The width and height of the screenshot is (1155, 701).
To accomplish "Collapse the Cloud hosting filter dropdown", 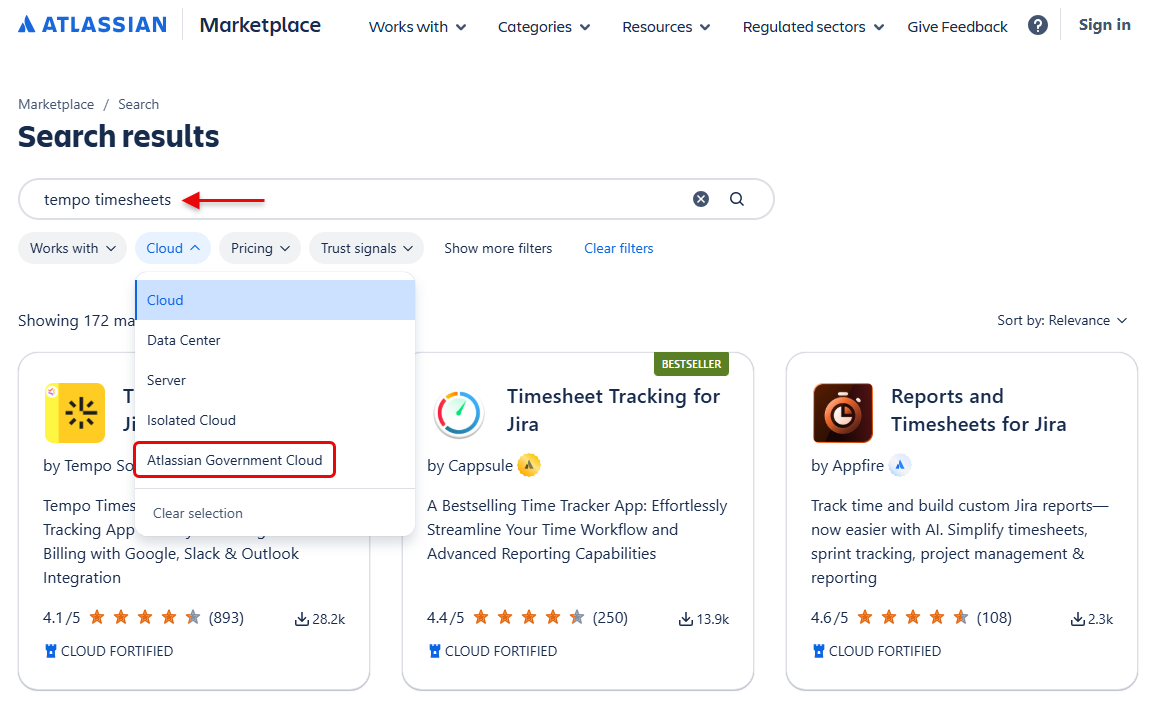I will point(173,248).
